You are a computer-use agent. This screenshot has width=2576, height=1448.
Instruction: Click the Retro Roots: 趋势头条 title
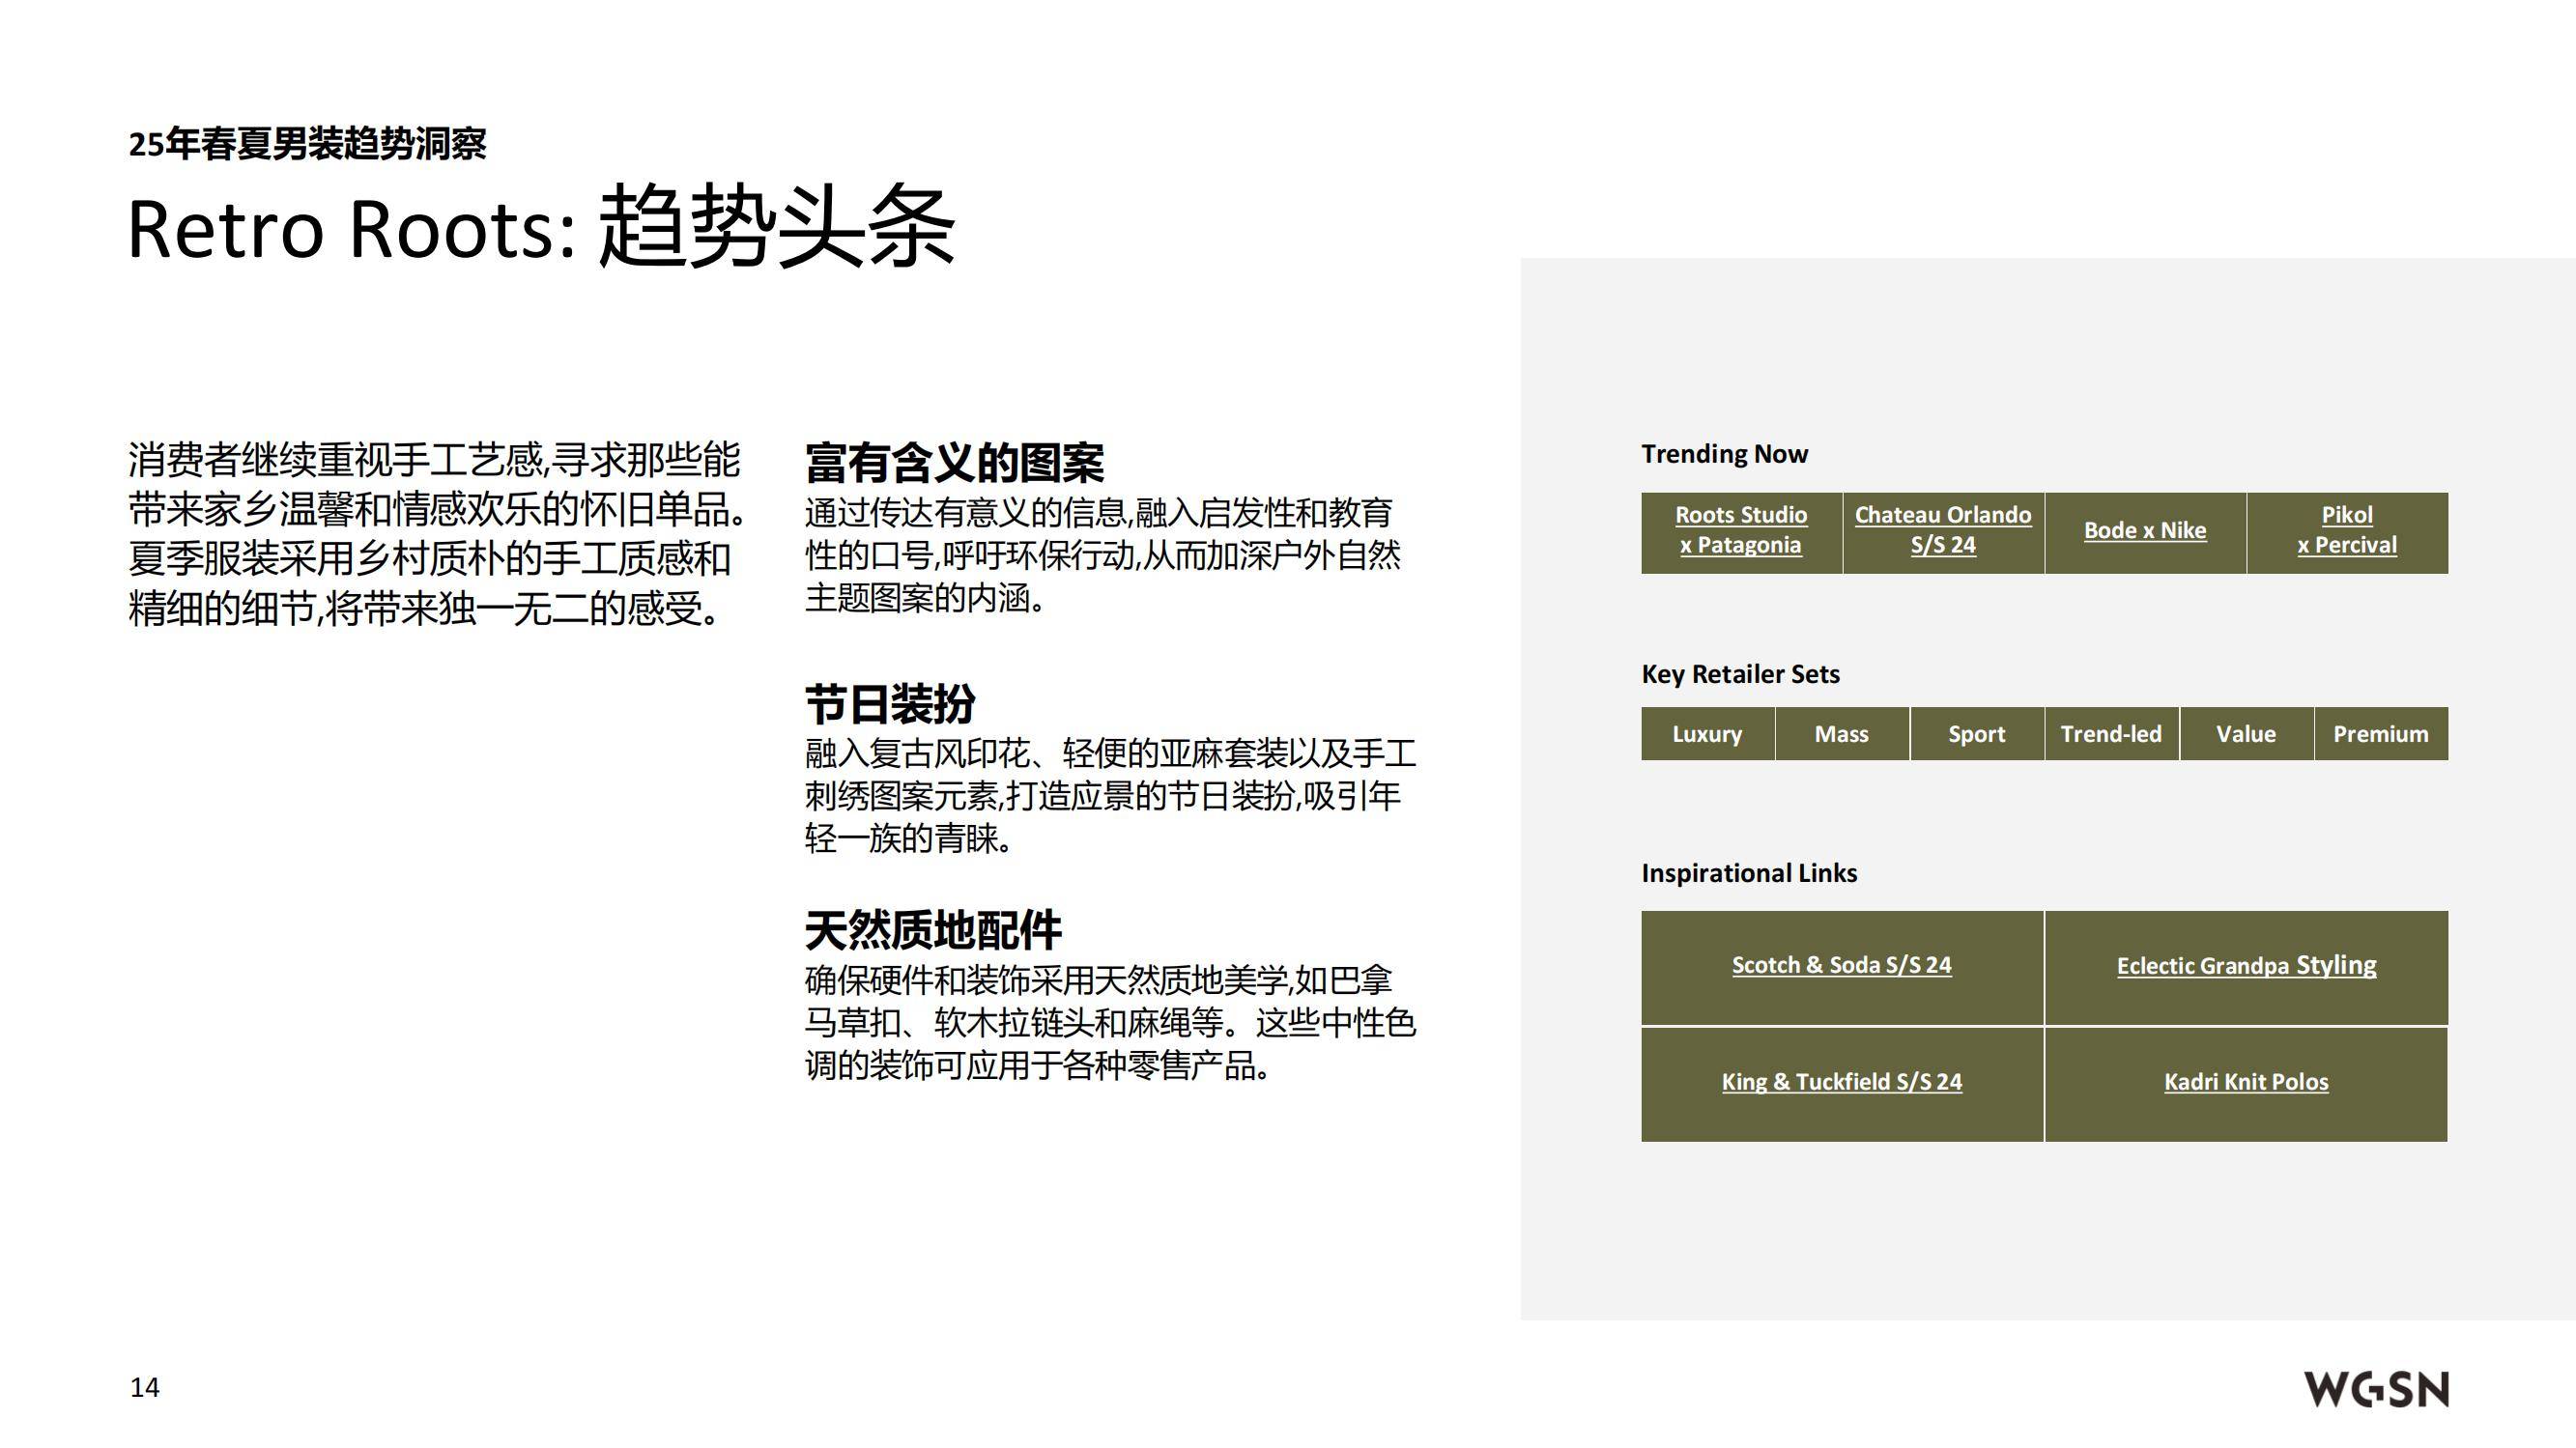pyautogui.click(x=541, y=226)
